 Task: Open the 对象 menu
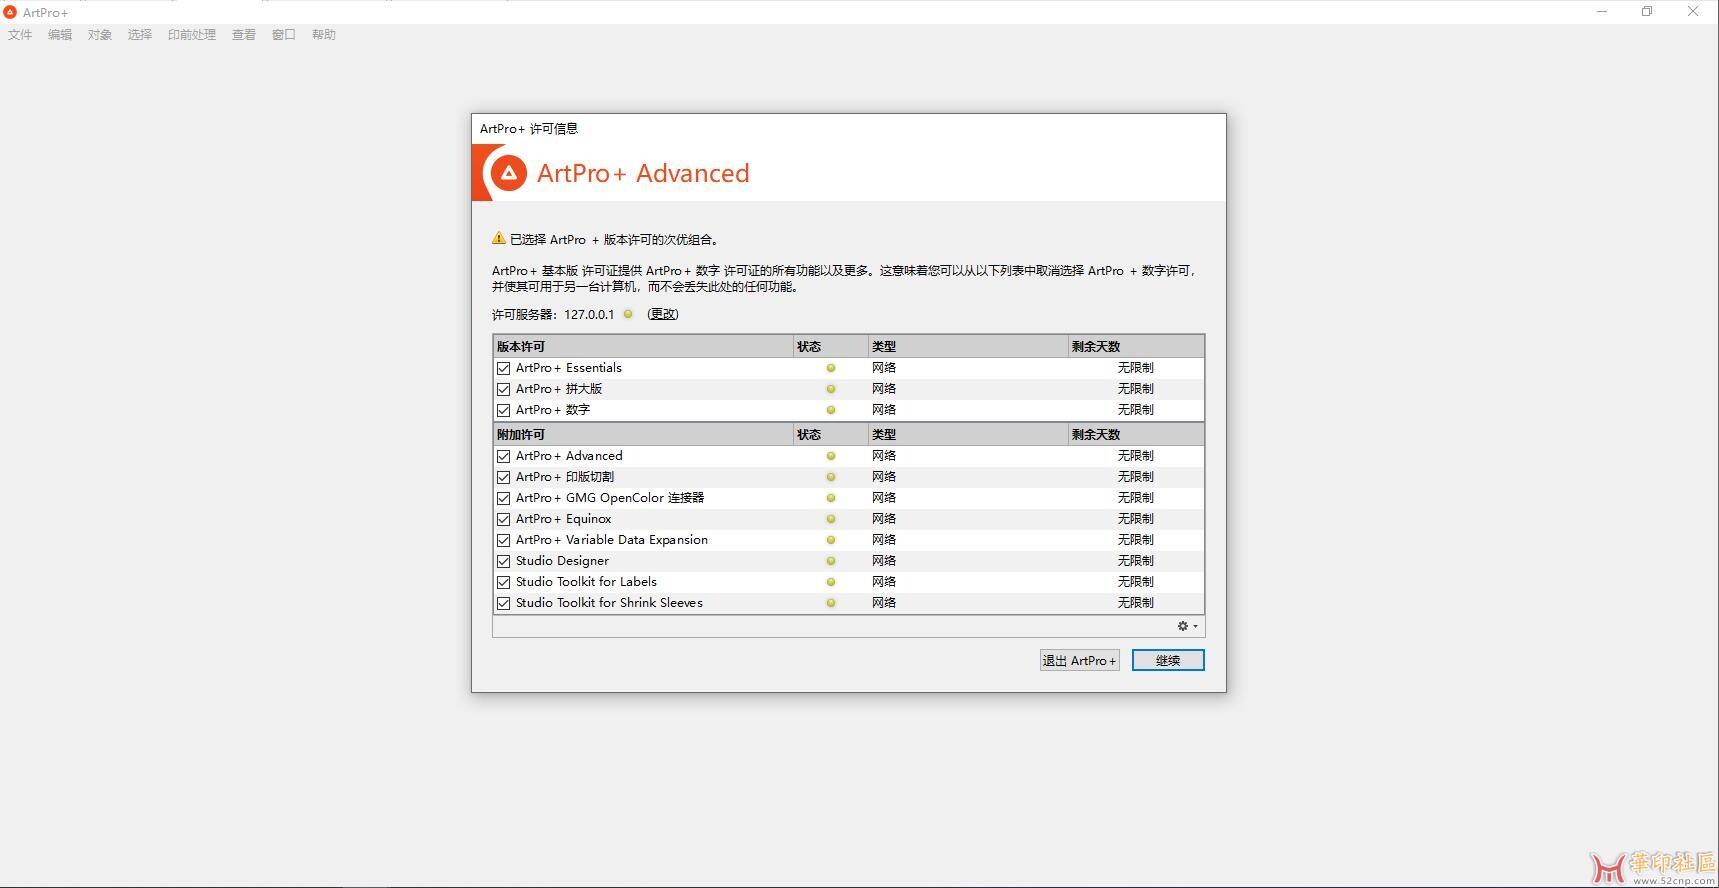pos(100,34)
